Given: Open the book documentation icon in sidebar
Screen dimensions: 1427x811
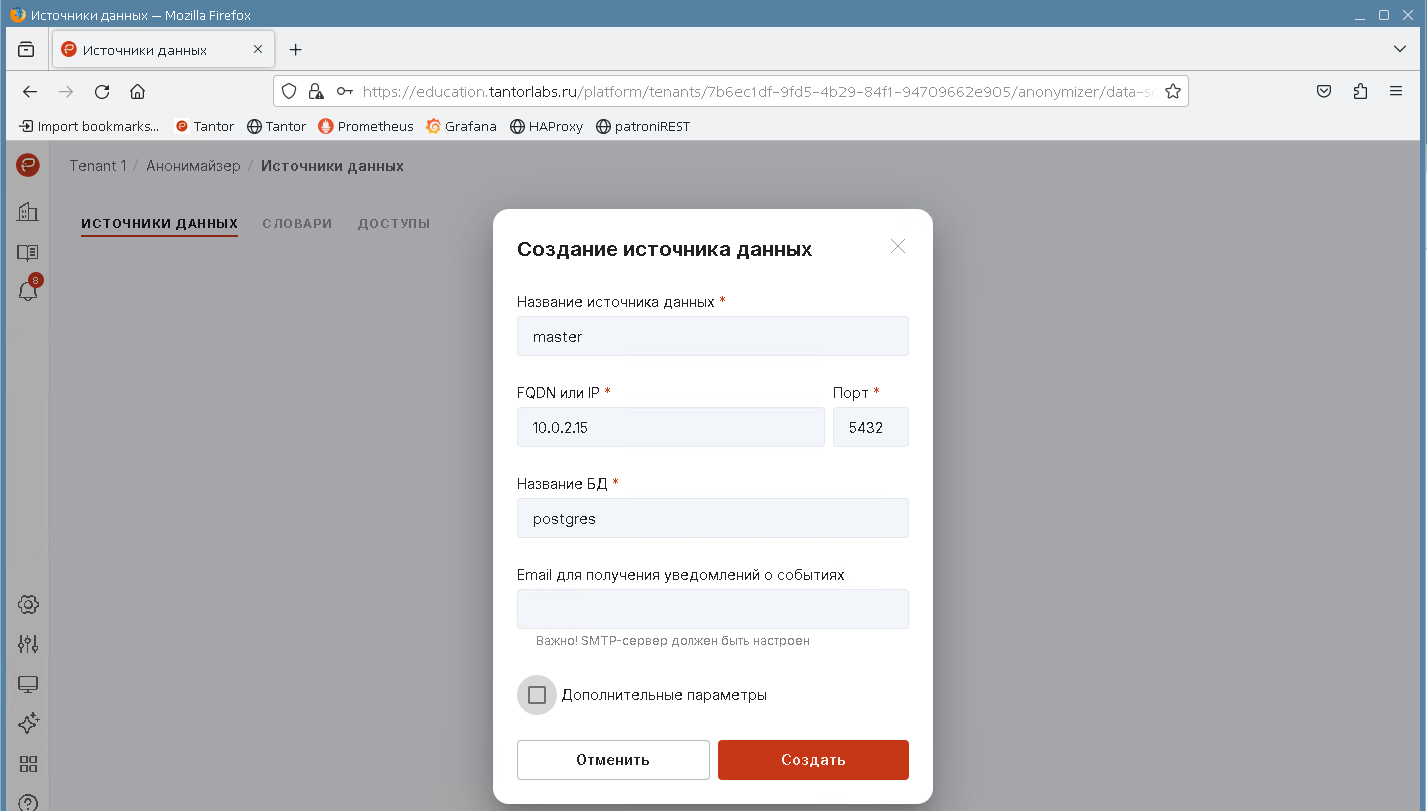Looking at the screenshot, I should coord(28,252).
